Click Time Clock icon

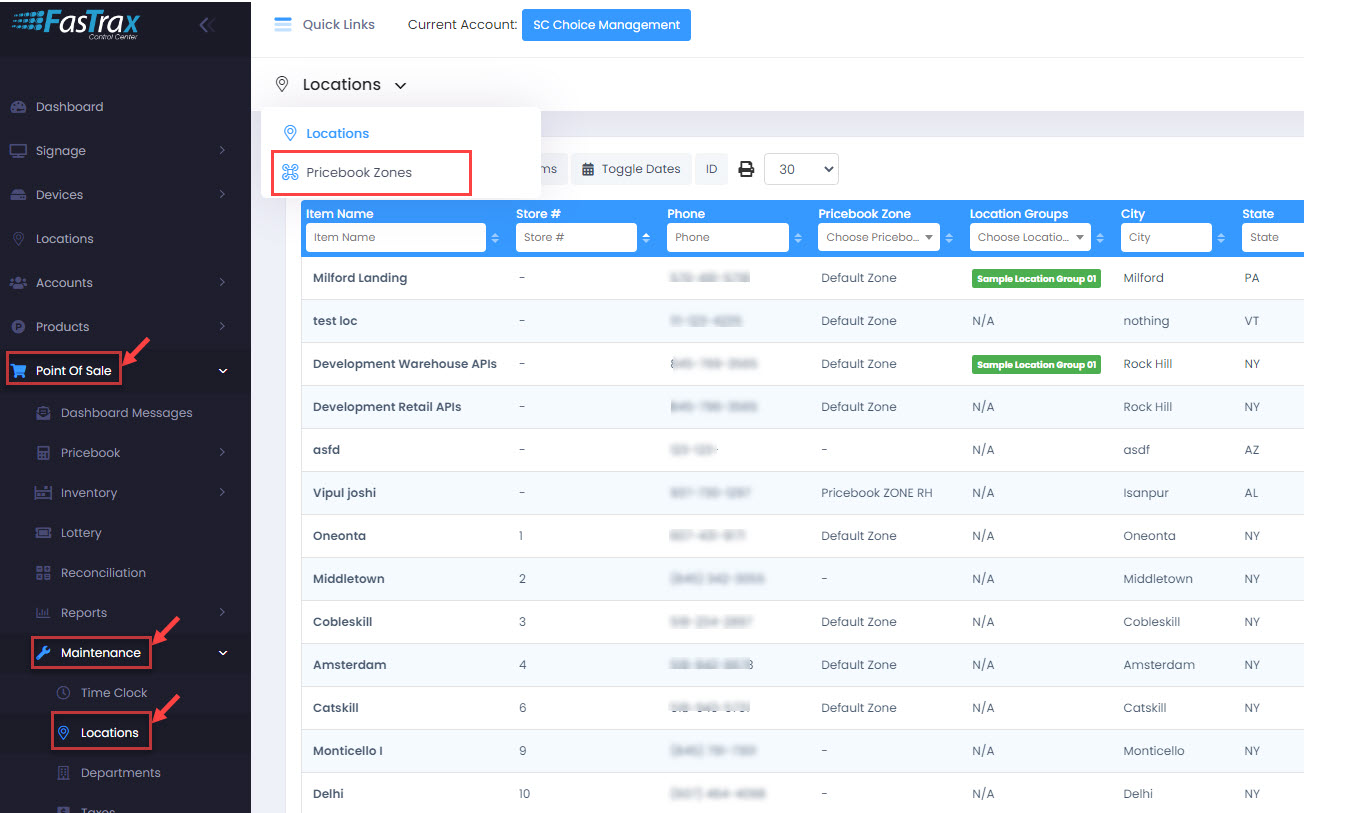[x=63, y=693]
